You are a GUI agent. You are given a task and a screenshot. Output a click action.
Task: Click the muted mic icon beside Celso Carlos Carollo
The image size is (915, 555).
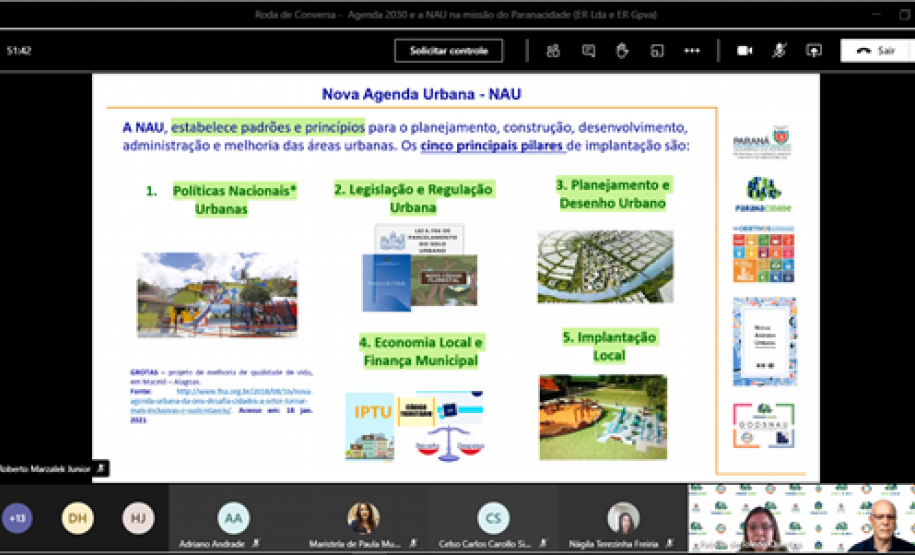543,544
